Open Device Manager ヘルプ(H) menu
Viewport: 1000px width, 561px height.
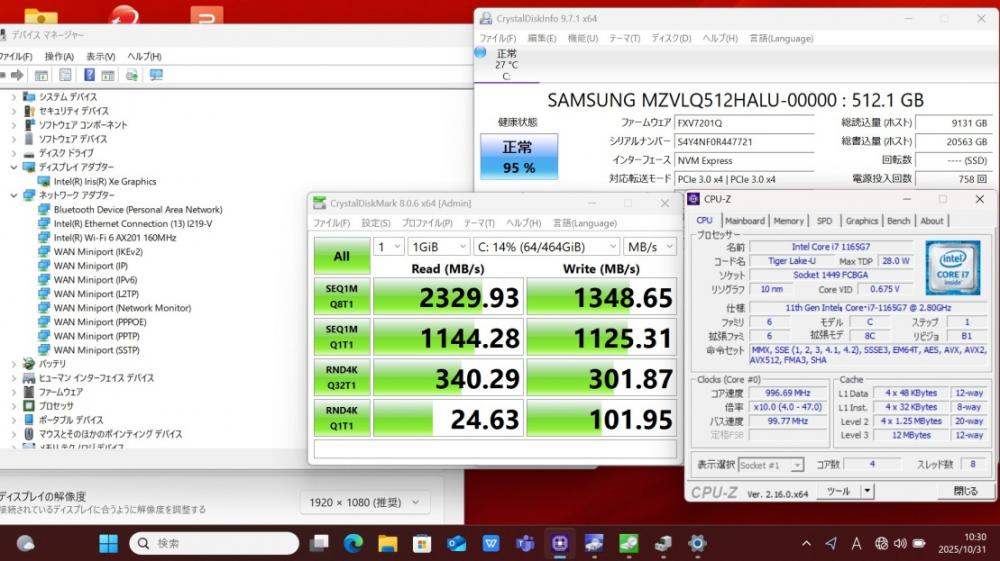coord(144,56)
